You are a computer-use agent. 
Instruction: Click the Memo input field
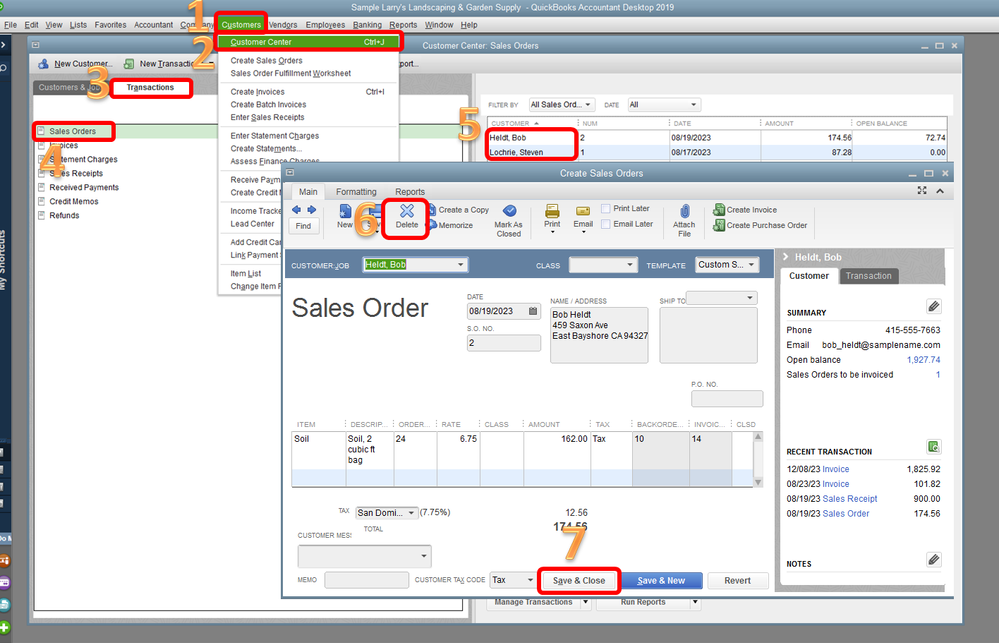click(x=366, y=580)
